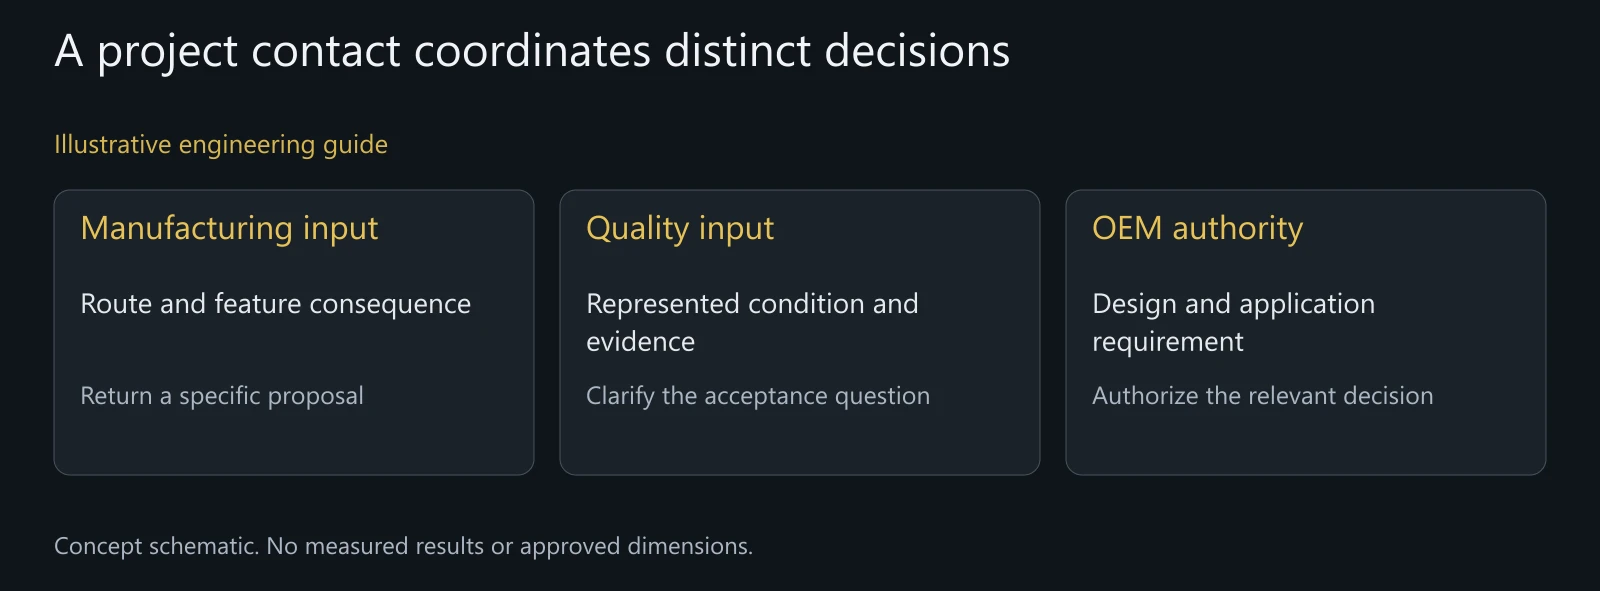Open the OEM authority card
The height and width of the screenshot is (591, 1600).
(x=1306, y=332)
